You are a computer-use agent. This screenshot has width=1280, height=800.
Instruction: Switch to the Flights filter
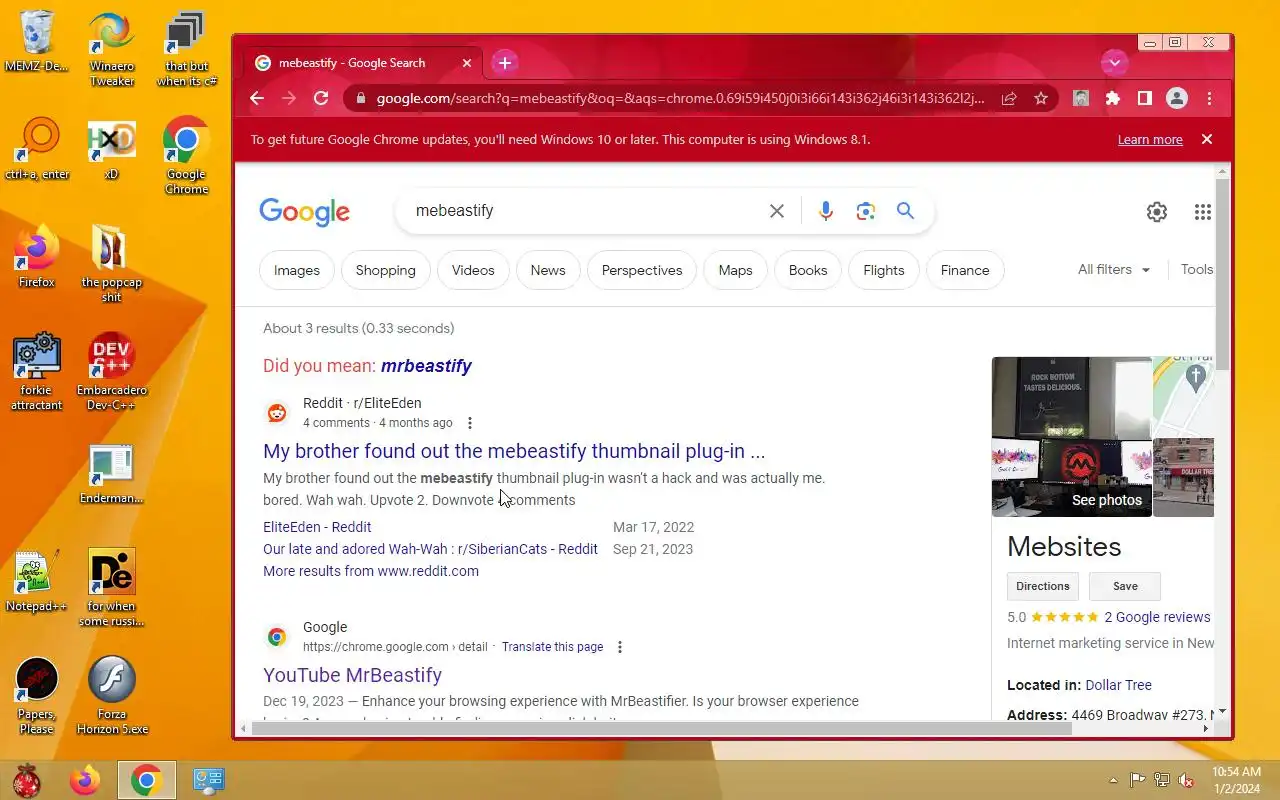pos(884,270)
